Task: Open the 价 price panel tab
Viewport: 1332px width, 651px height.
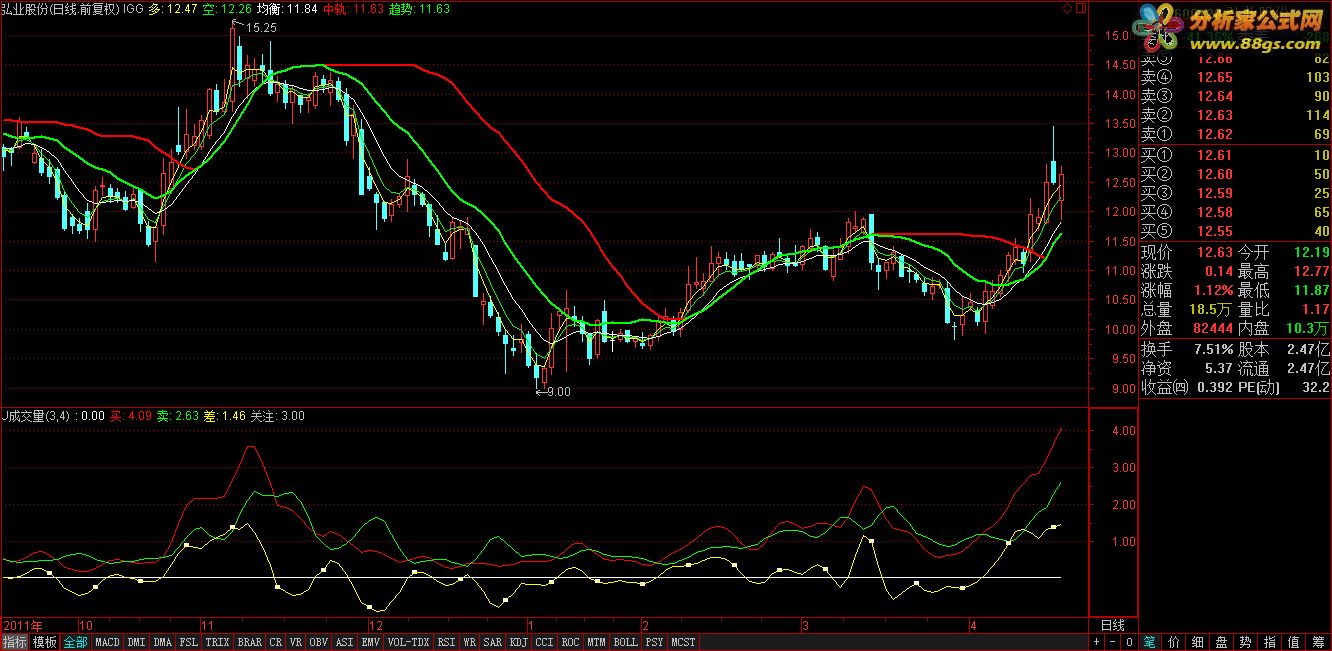Action: click(1174, 642)
